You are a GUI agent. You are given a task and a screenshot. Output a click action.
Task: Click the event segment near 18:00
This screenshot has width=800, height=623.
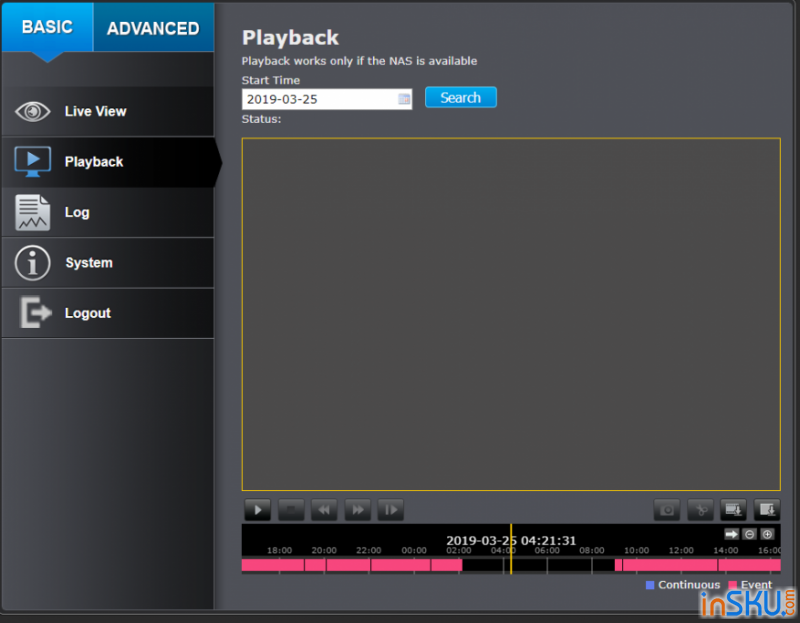tap(272, 565)
